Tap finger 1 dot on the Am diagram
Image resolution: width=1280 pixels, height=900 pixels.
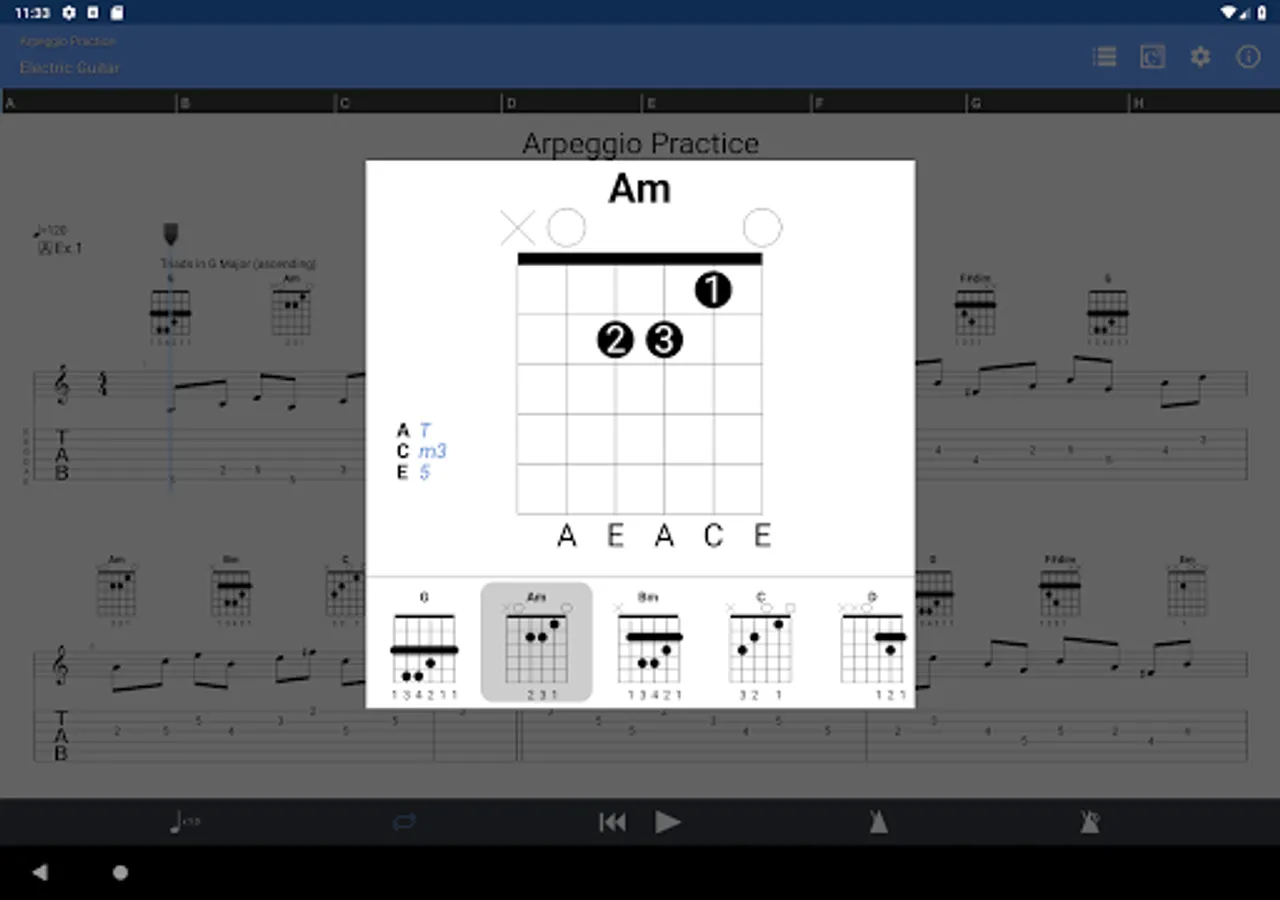712,290
